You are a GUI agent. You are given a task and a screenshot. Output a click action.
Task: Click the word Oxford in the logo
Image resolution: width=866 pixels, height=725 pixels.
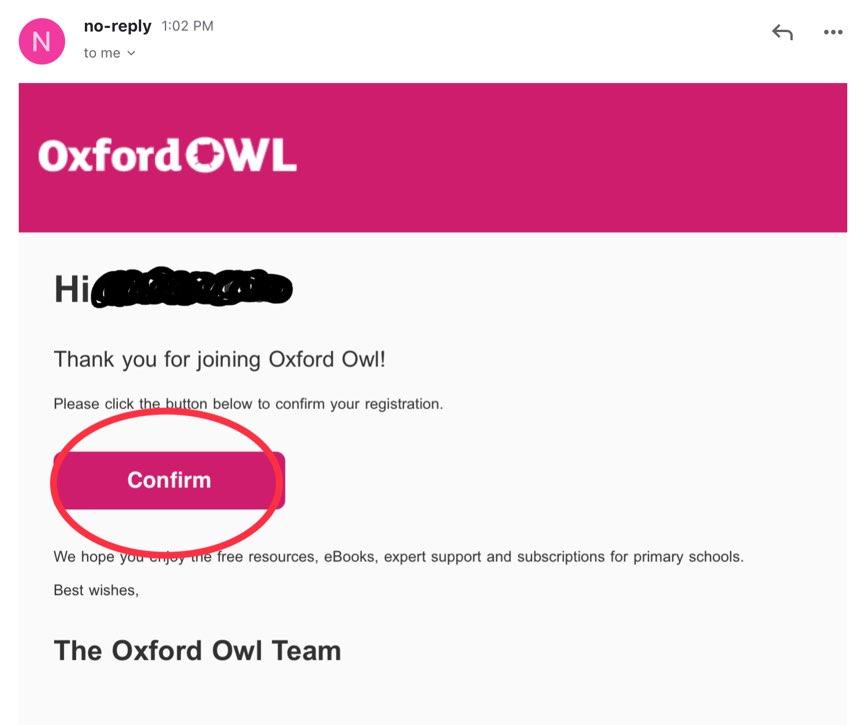pos(109,155)
